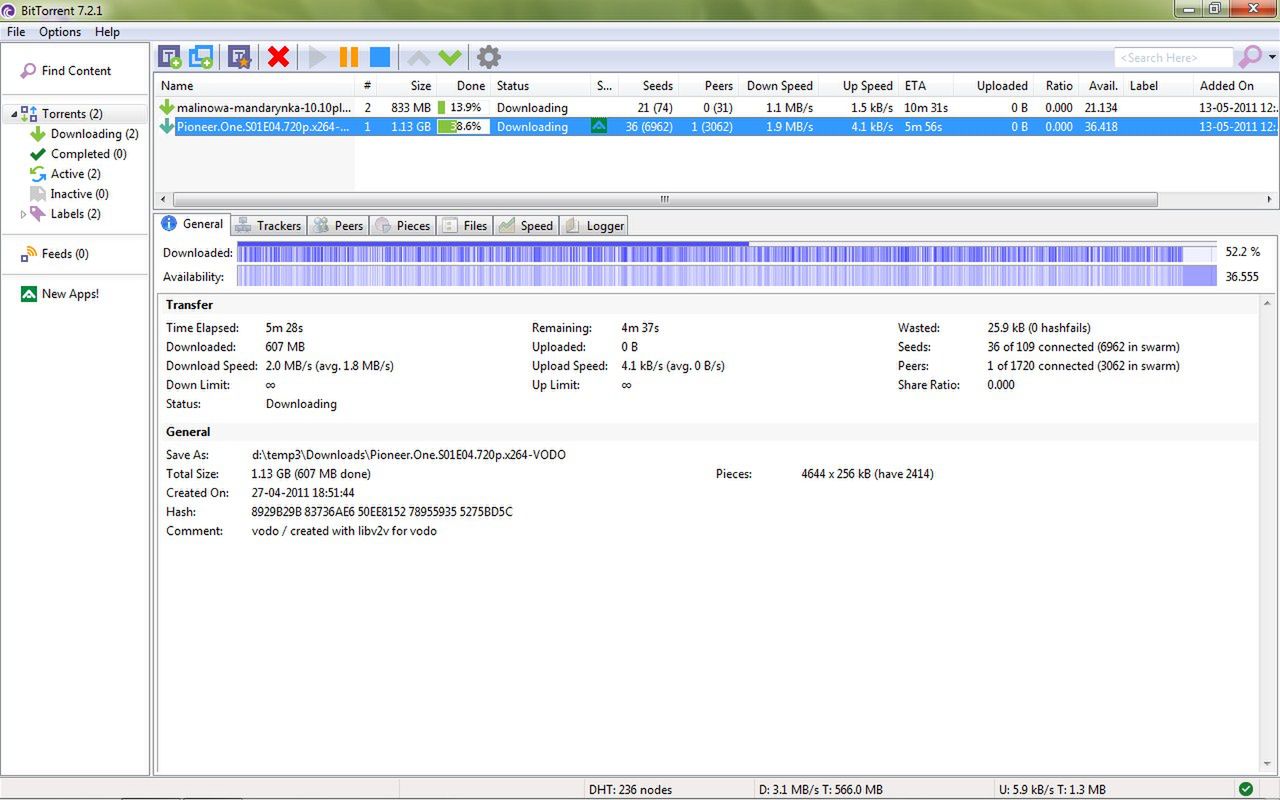The height and width of the screenshot is (800, 1280).
Task: Open Preferences via the gear icon
Action: click(x=488, y=57)
